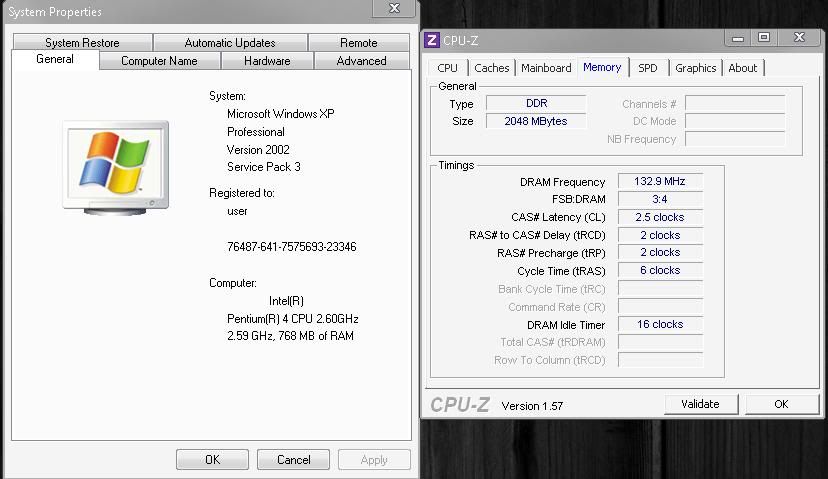Click the '2.59 GHz, 768 MB of RAM' text
The height and width of the screenshot is (479, 828).
coord(290,336)
